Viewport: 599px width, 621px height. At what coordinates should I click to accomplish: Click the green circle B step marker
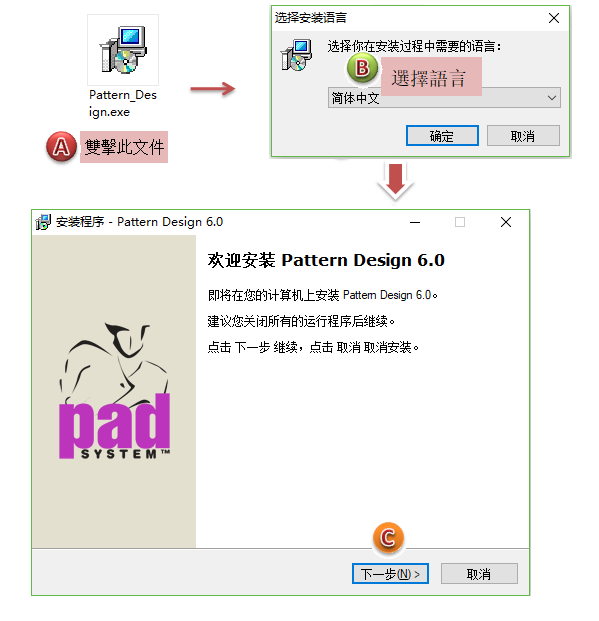click(362, 68)
